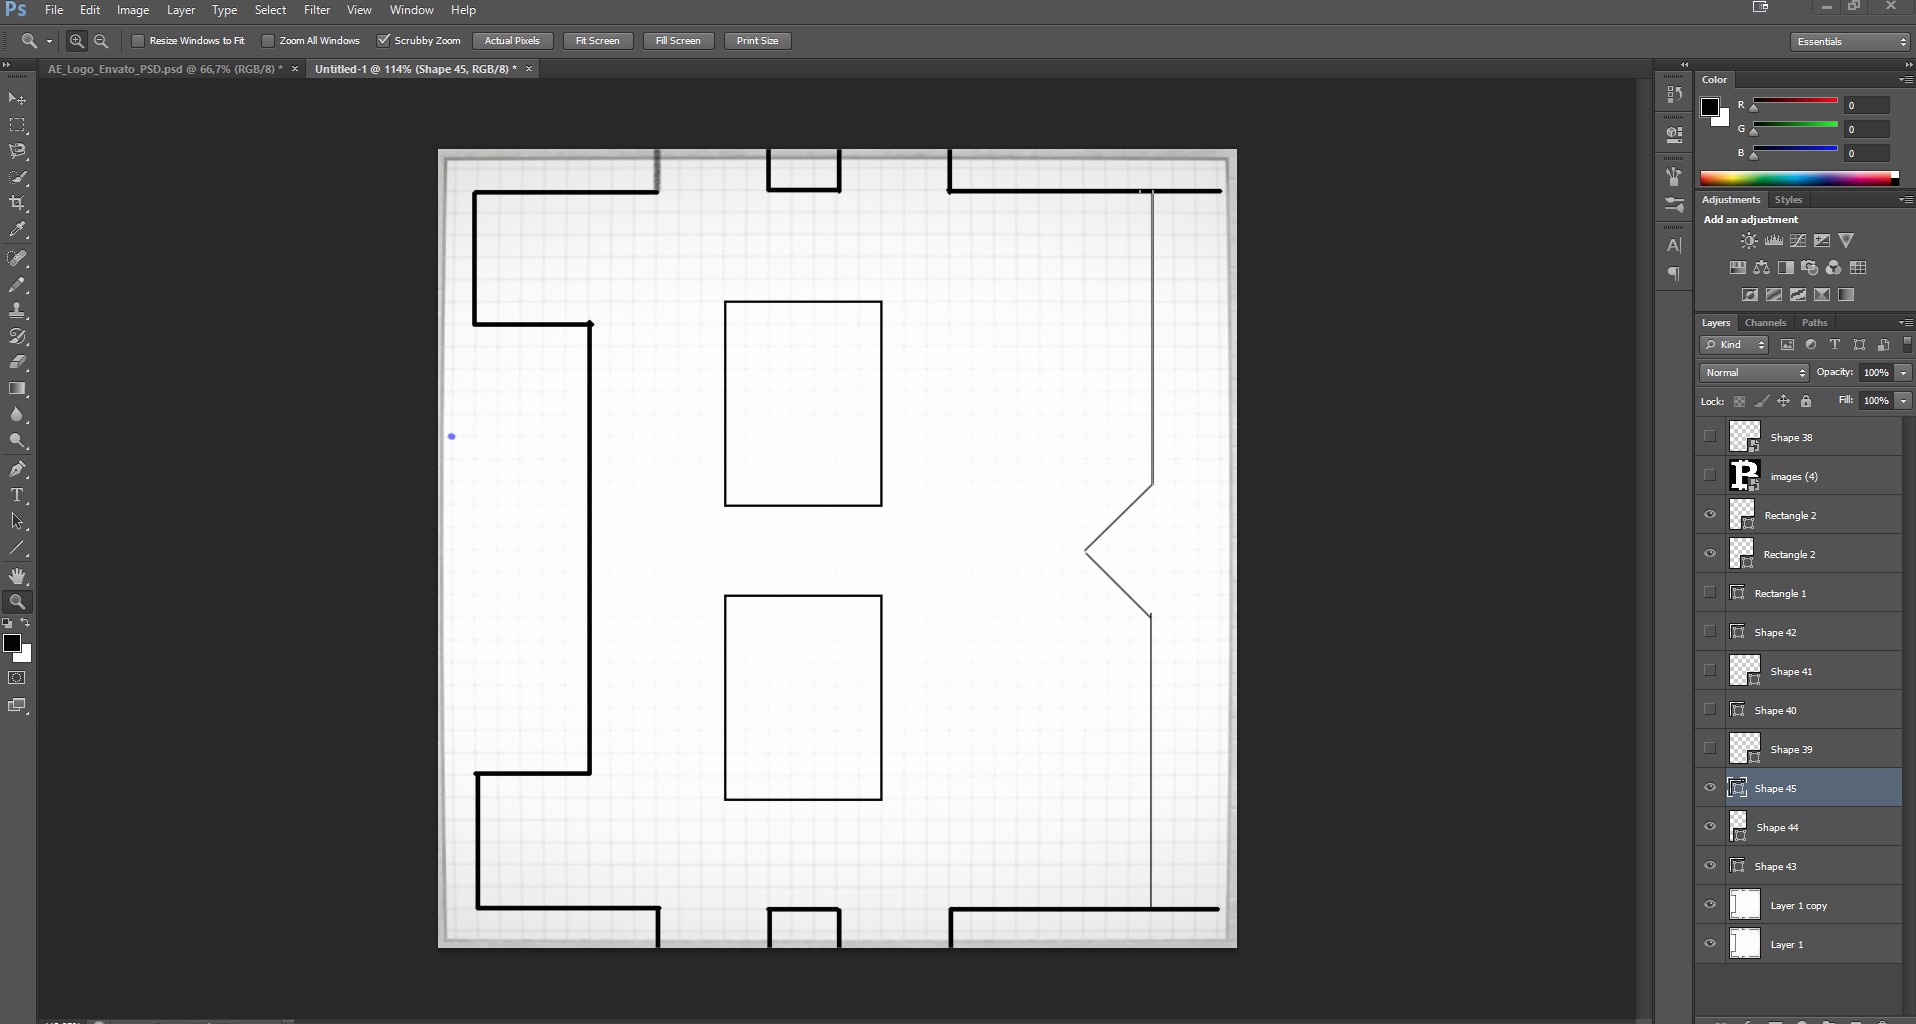
Task: Click the Actual Pixels button
Action: [512, 41]
